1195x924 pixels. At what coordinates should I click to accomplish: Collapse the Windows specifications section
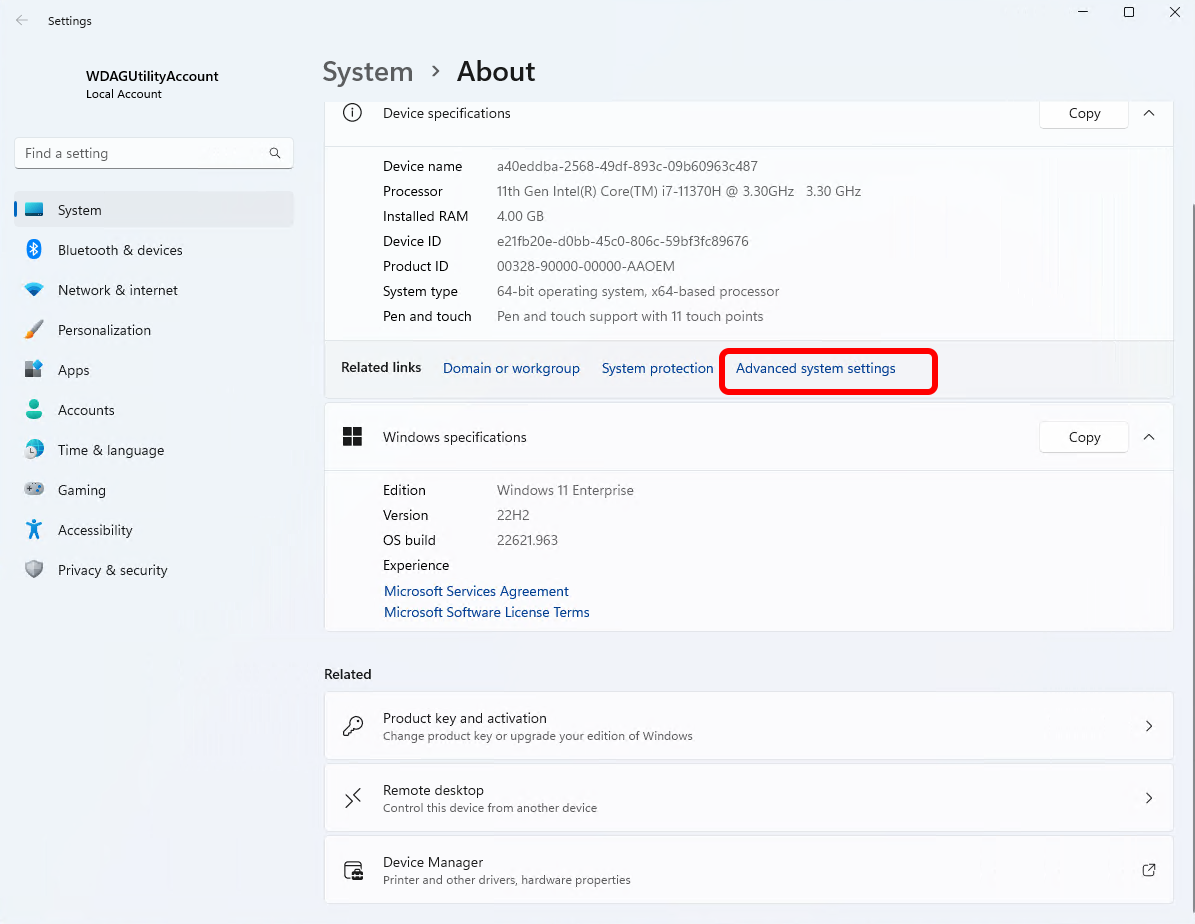pos(1148,437)
